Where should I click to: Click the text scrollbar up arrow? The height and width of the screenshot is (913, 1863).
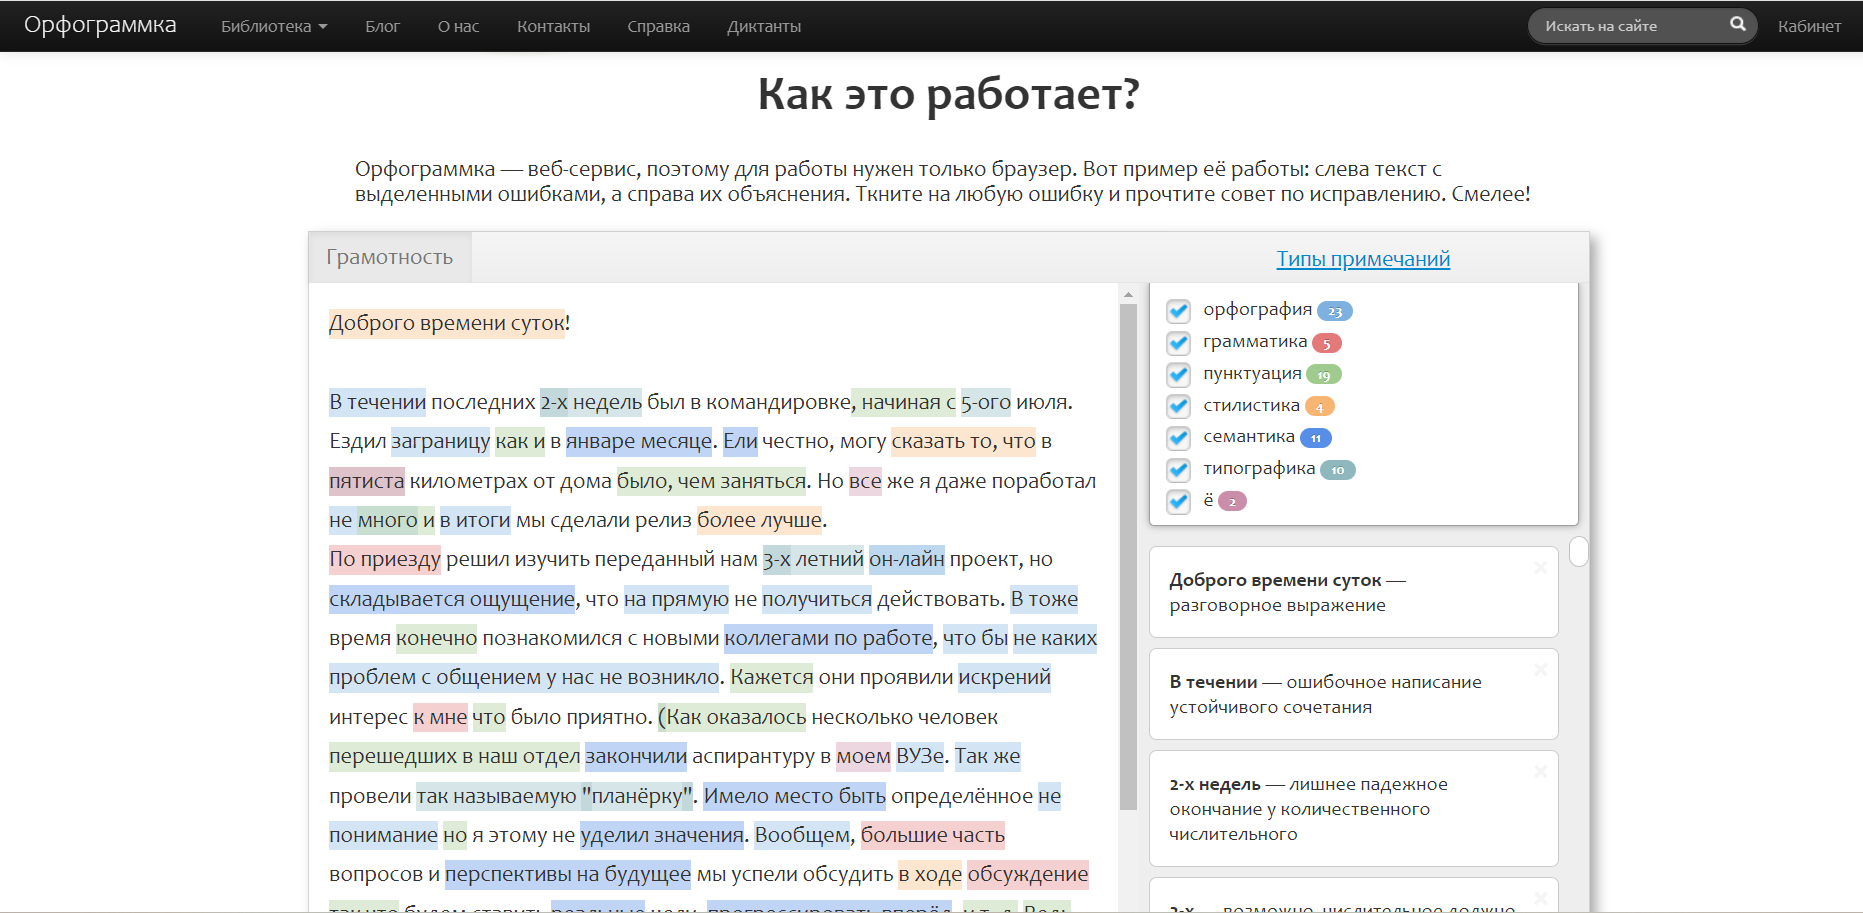point(1128,295)
